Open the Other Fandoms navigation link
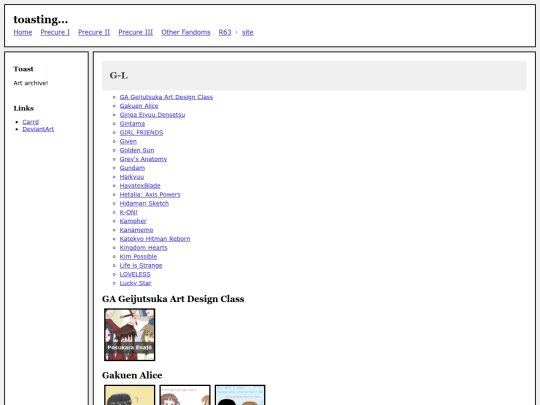540x405 pixels. (x=186, y=32)
